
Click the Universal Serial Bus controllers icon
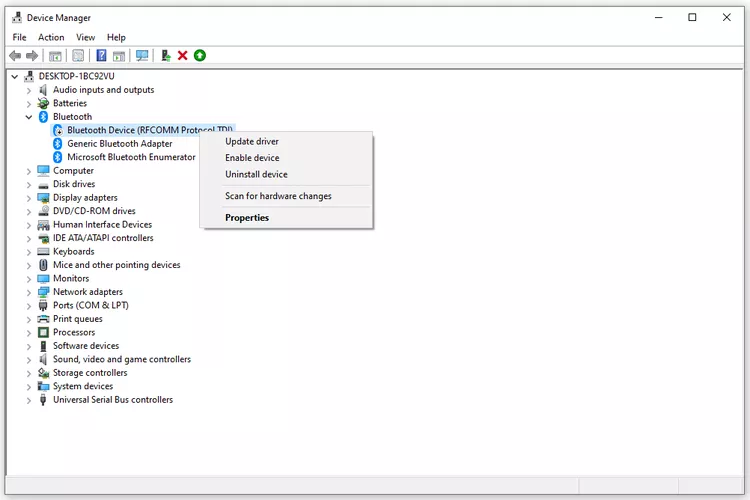tap(43, 400)
